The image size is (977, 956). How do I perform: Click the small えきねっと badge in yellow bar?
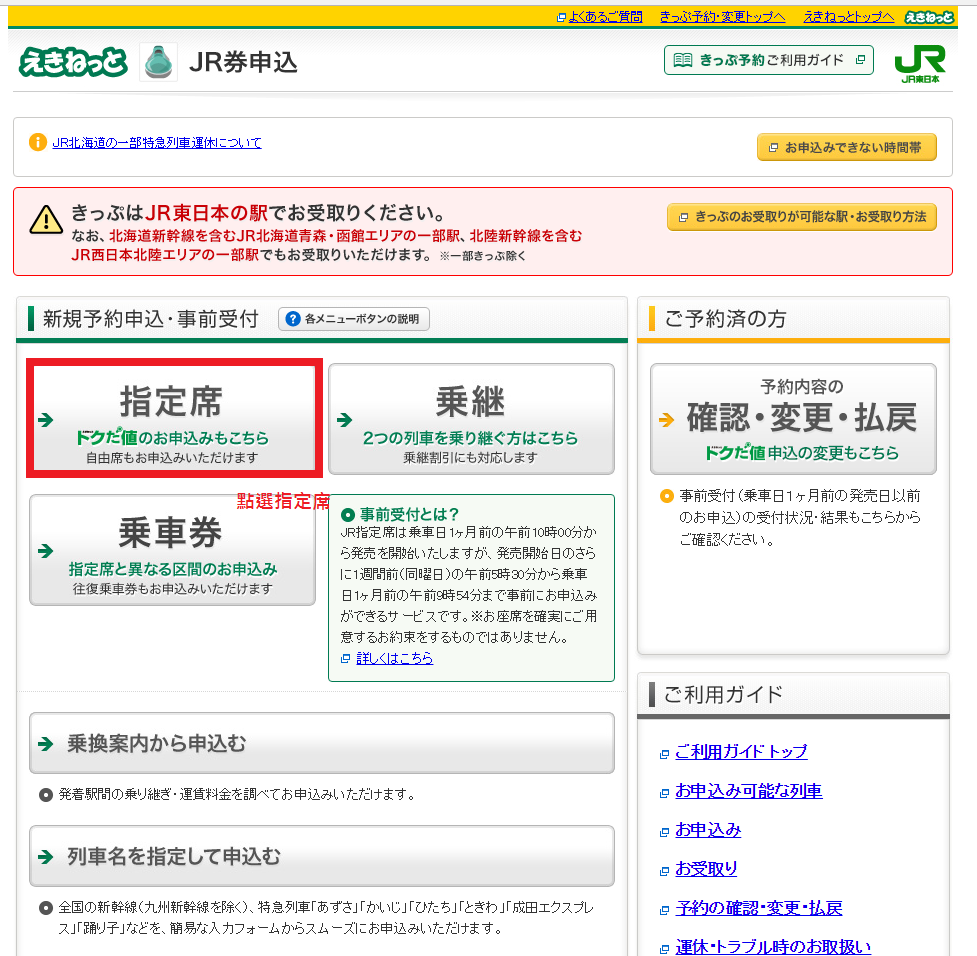click(x=929, y=17)
